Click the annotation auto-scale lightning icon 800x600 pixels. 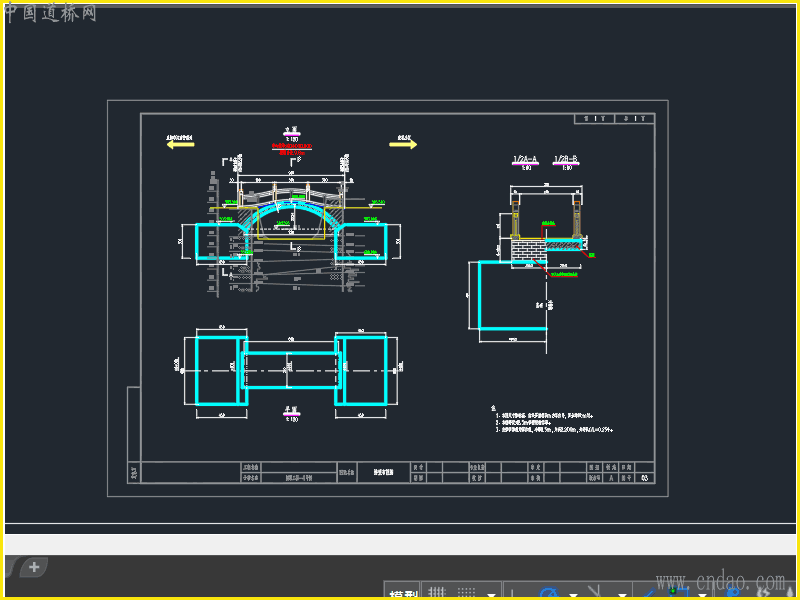[763, 592]
